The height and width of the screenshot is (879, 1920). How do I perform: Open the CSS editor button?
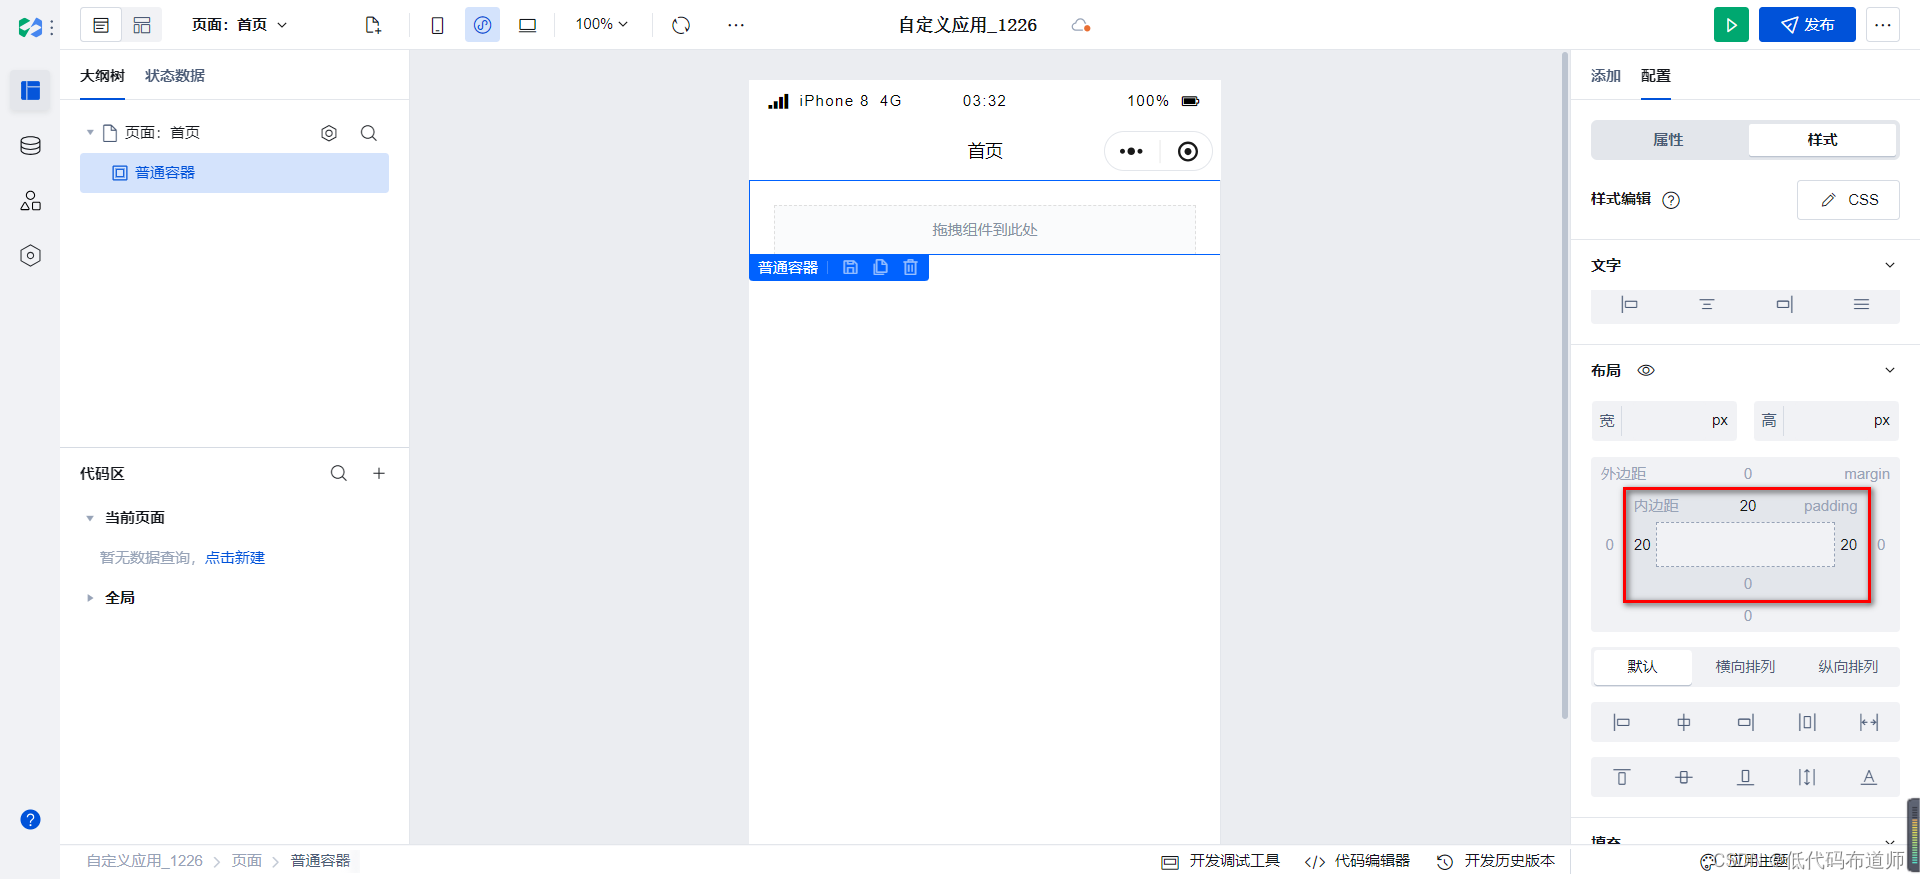tap(1848, 200)
